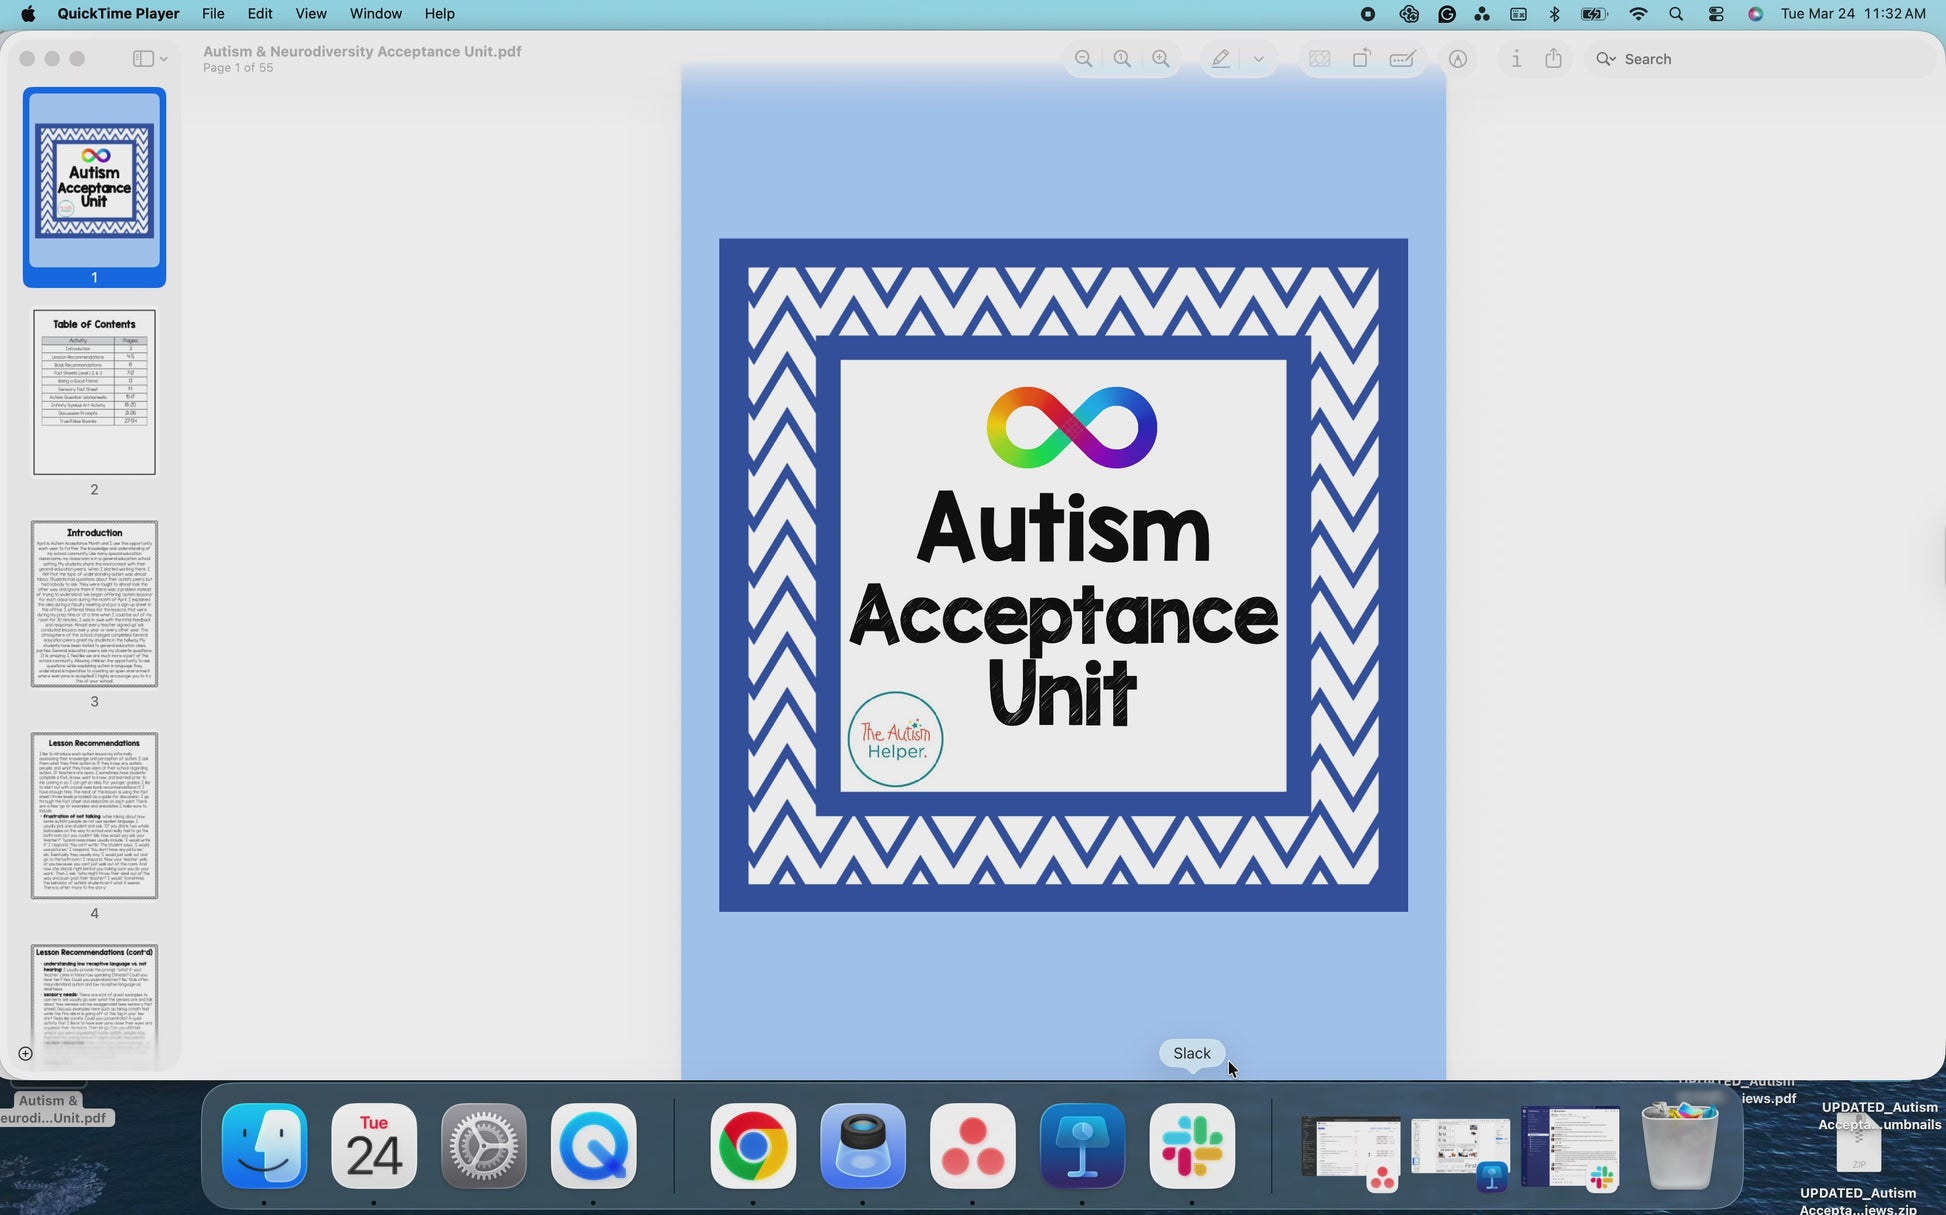Open the Window menu
This screenshot has width=1946, height=1215.
coord(375,14)
